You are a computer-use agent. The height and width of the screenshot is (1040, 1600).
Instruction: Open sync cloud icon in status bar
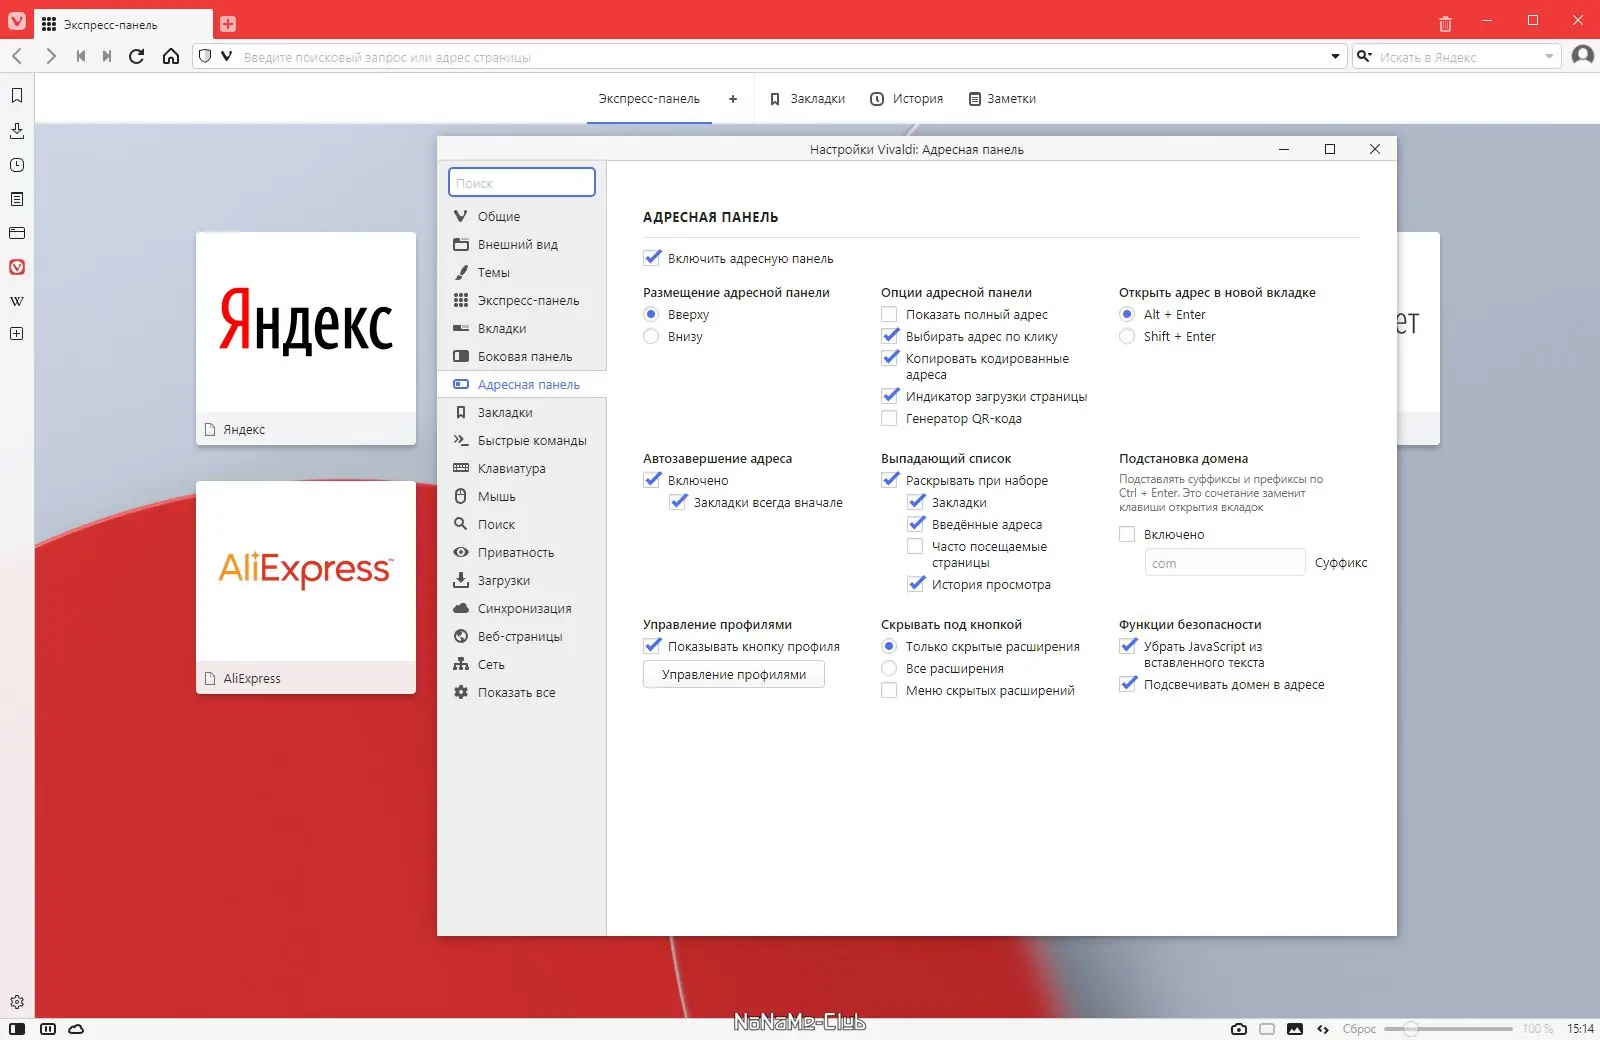tap(76, 1029)
